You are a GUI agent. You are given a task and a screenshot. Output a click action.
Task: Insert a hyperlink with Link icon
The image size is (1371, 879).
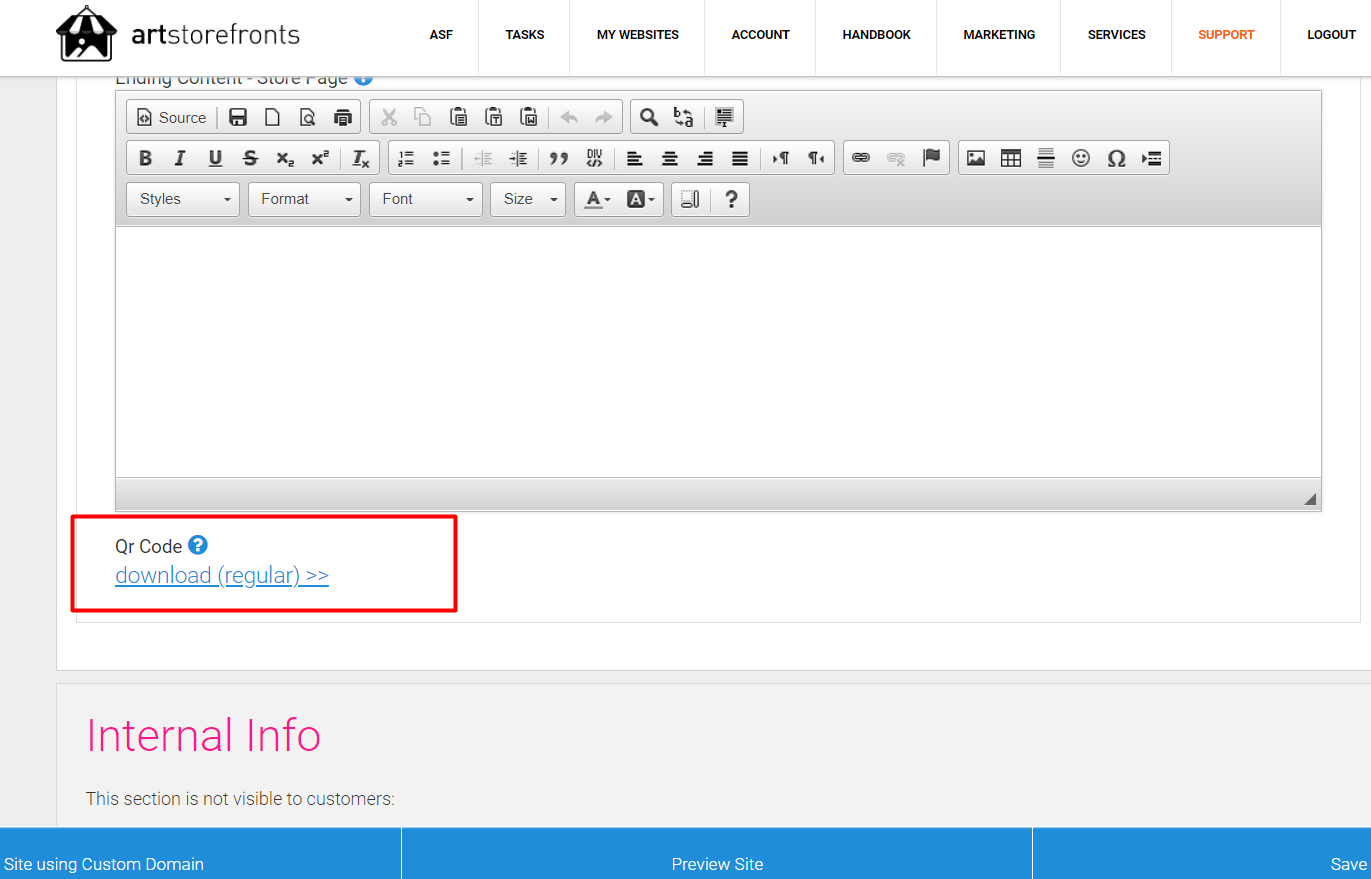tap(861, 158)
